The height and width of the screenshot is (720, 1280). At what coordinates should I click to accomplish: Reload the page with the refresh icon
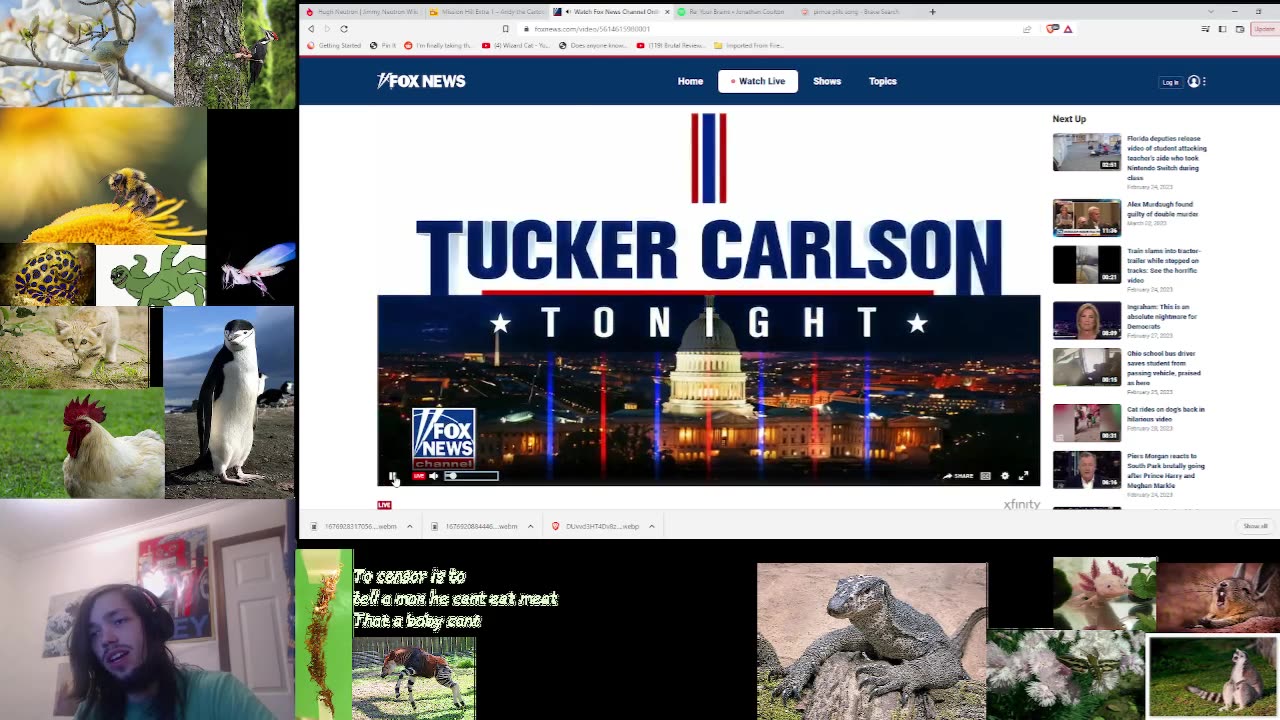coord(344,29)
